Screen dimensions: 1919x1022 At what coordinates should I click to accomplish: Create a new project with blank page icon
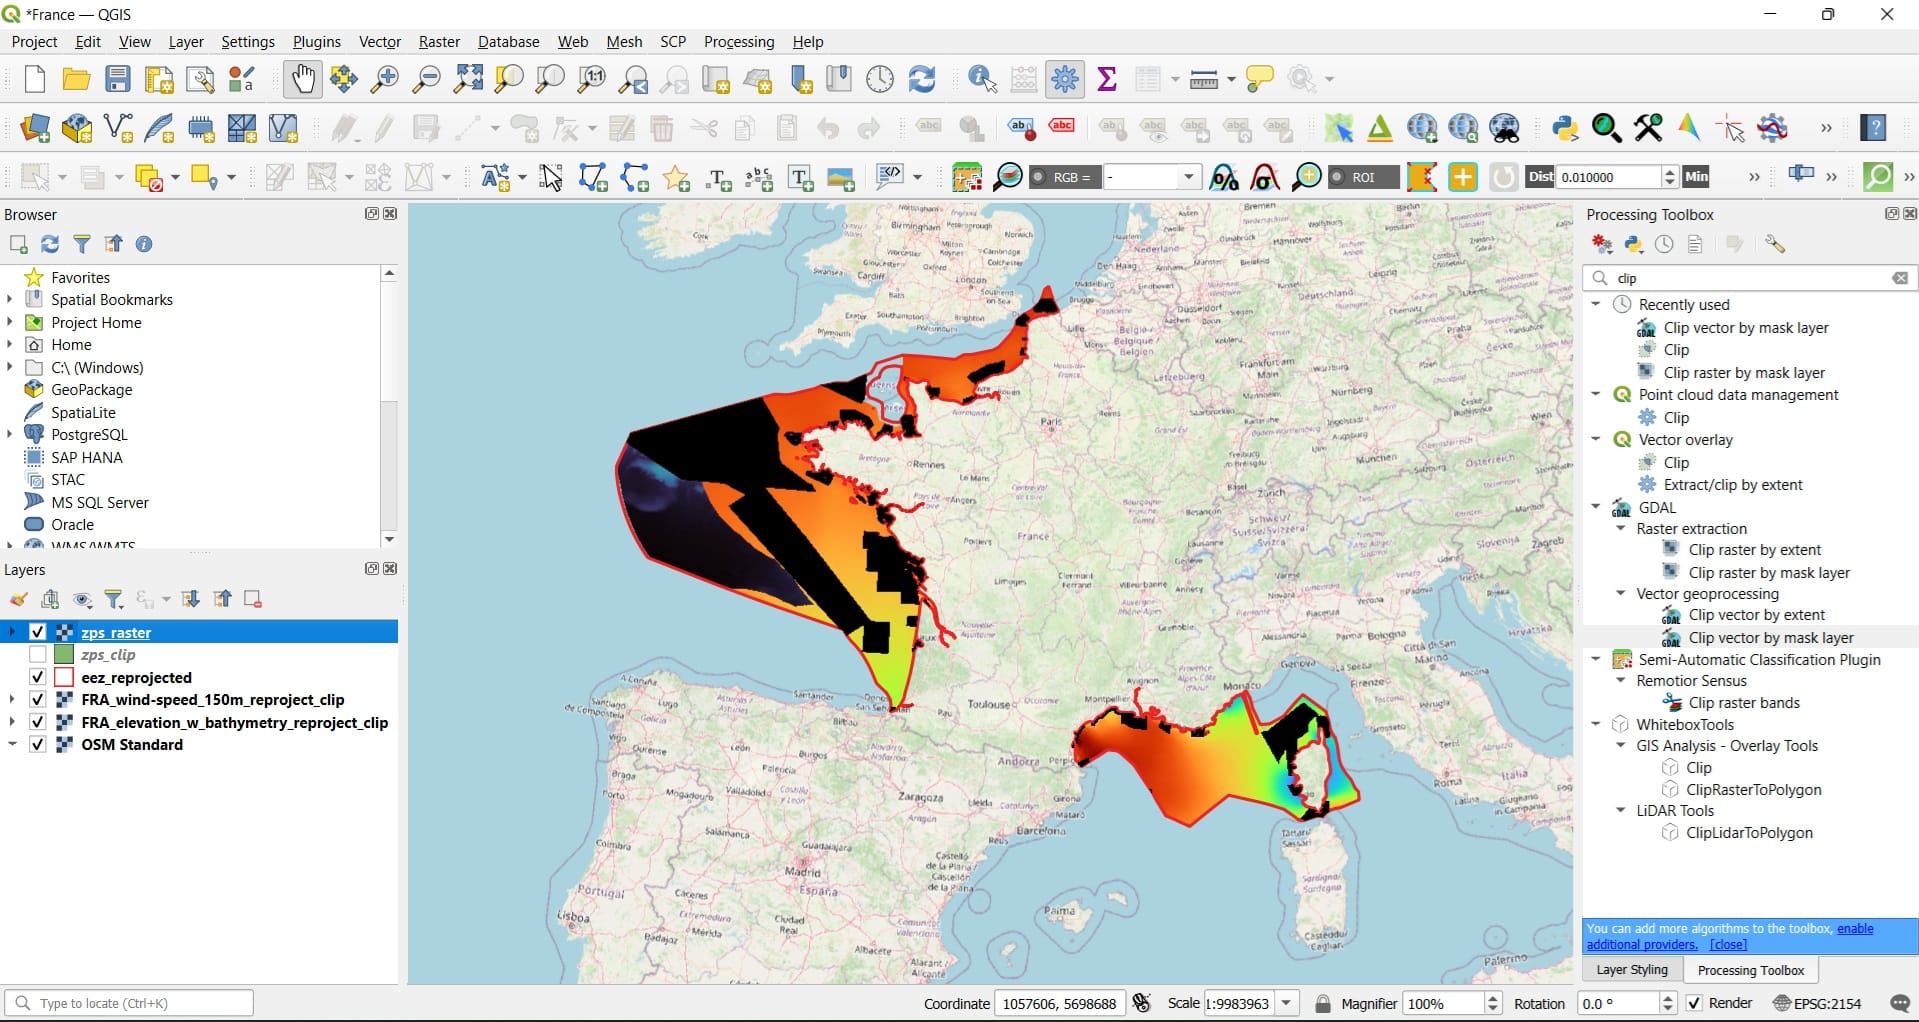(34, 79)
